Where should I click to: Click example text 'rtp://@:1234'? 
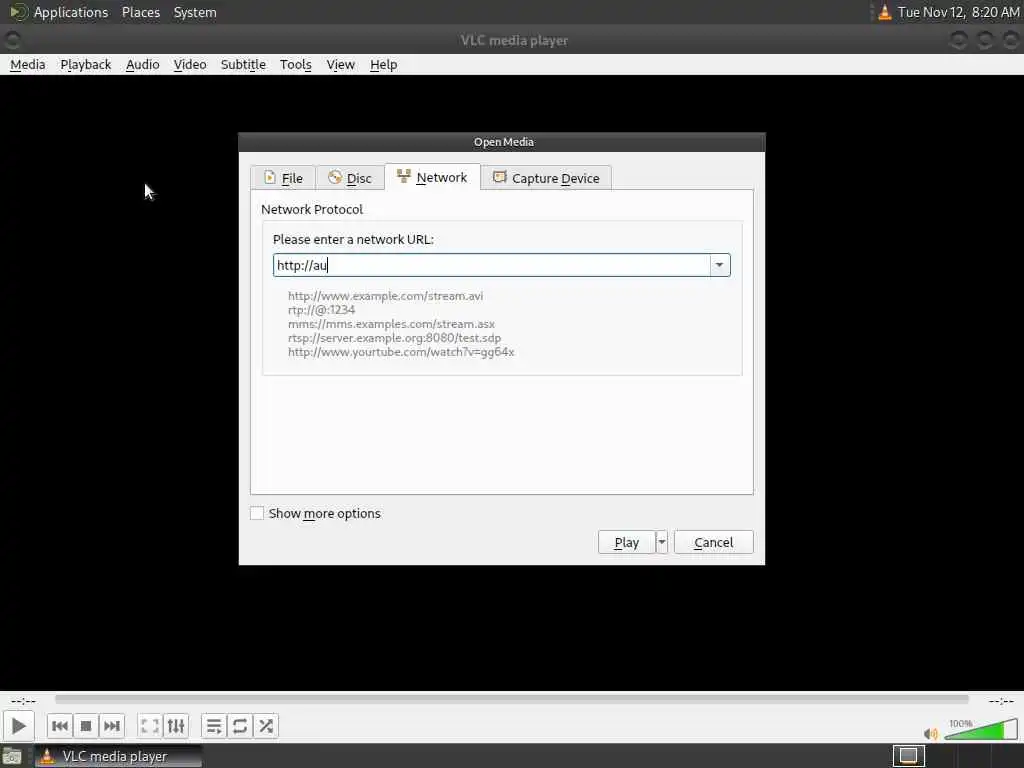pyautogui.click(x=321, y=310)
